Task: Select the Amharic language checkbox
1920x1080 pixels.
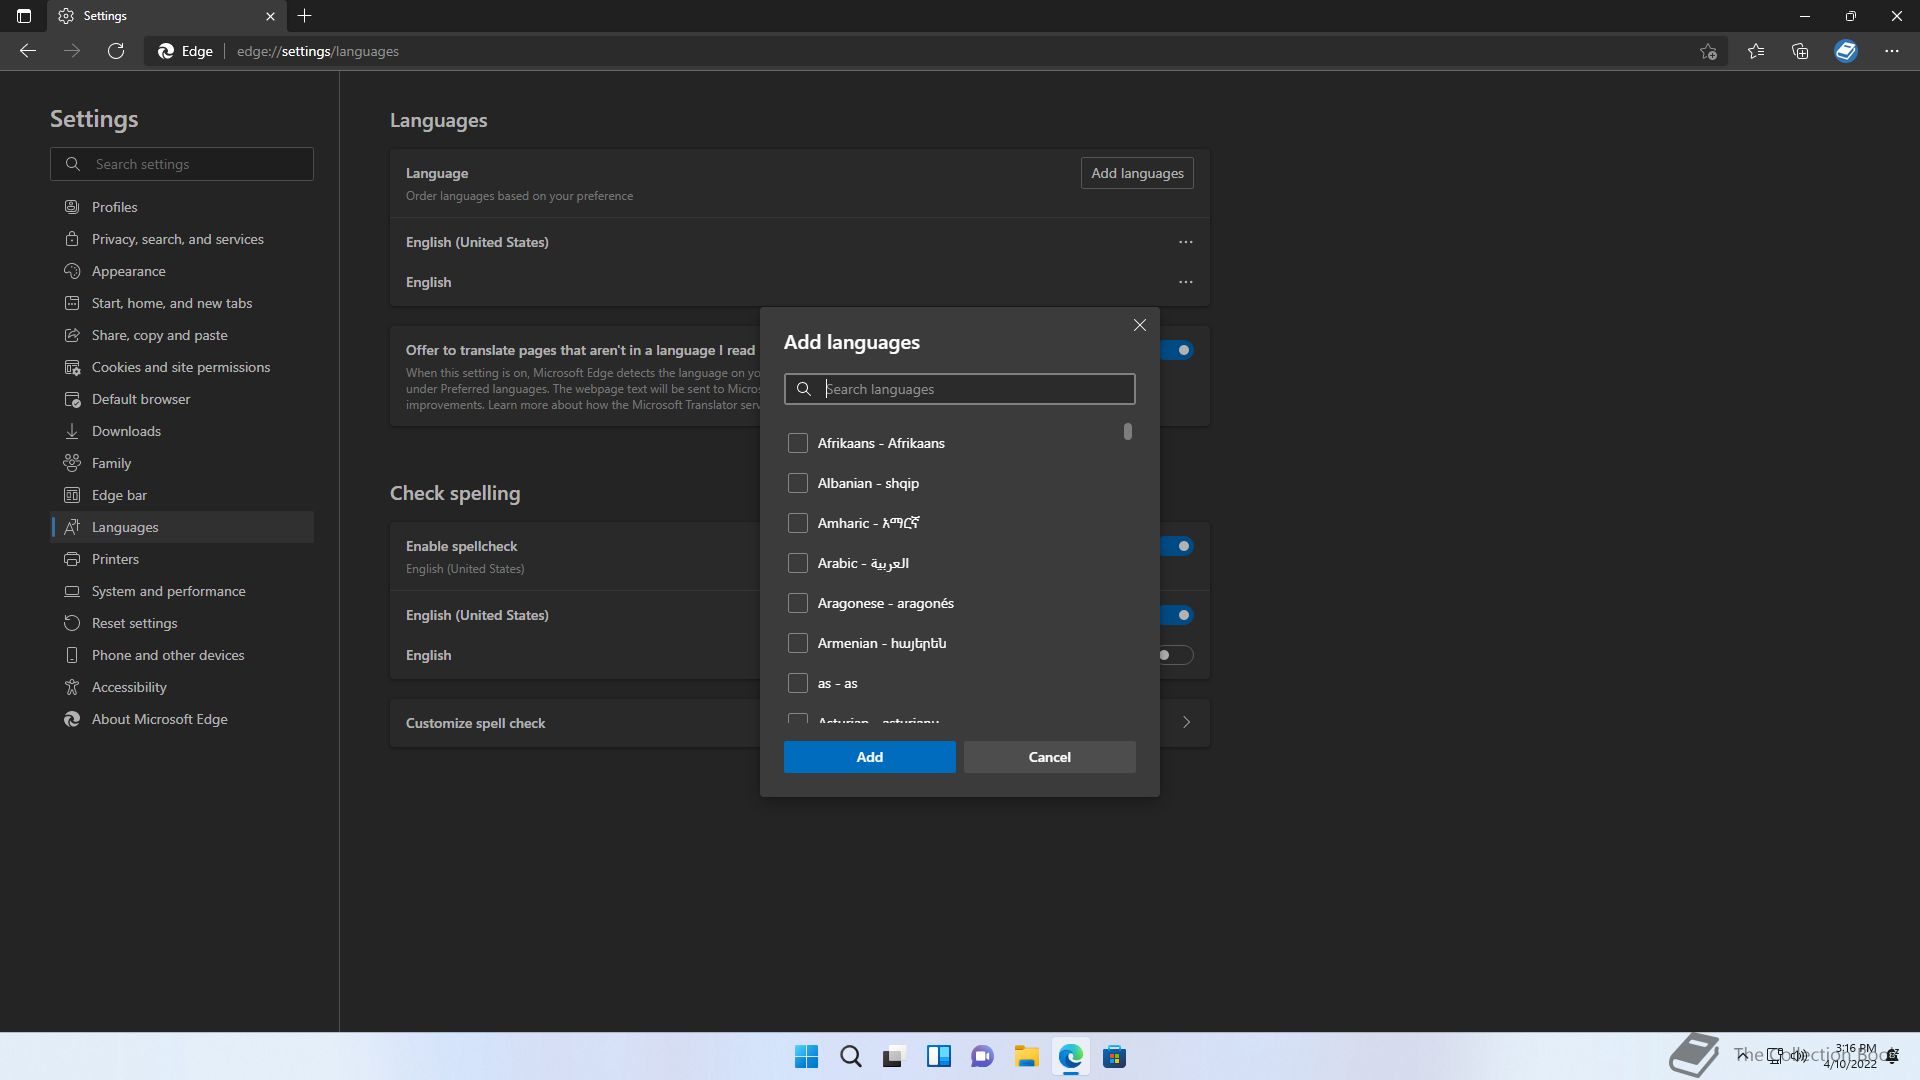Action: 798,523
